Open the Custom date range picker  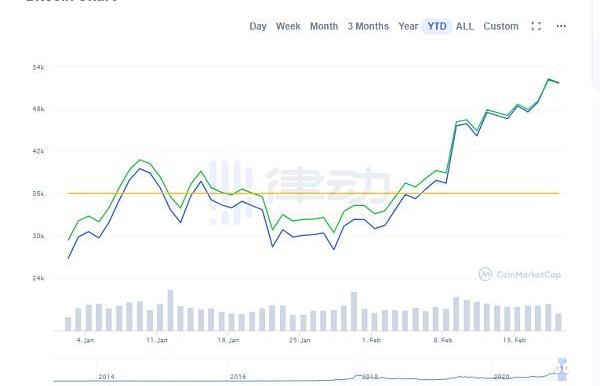pyautogui.click(x=501, y=26)
